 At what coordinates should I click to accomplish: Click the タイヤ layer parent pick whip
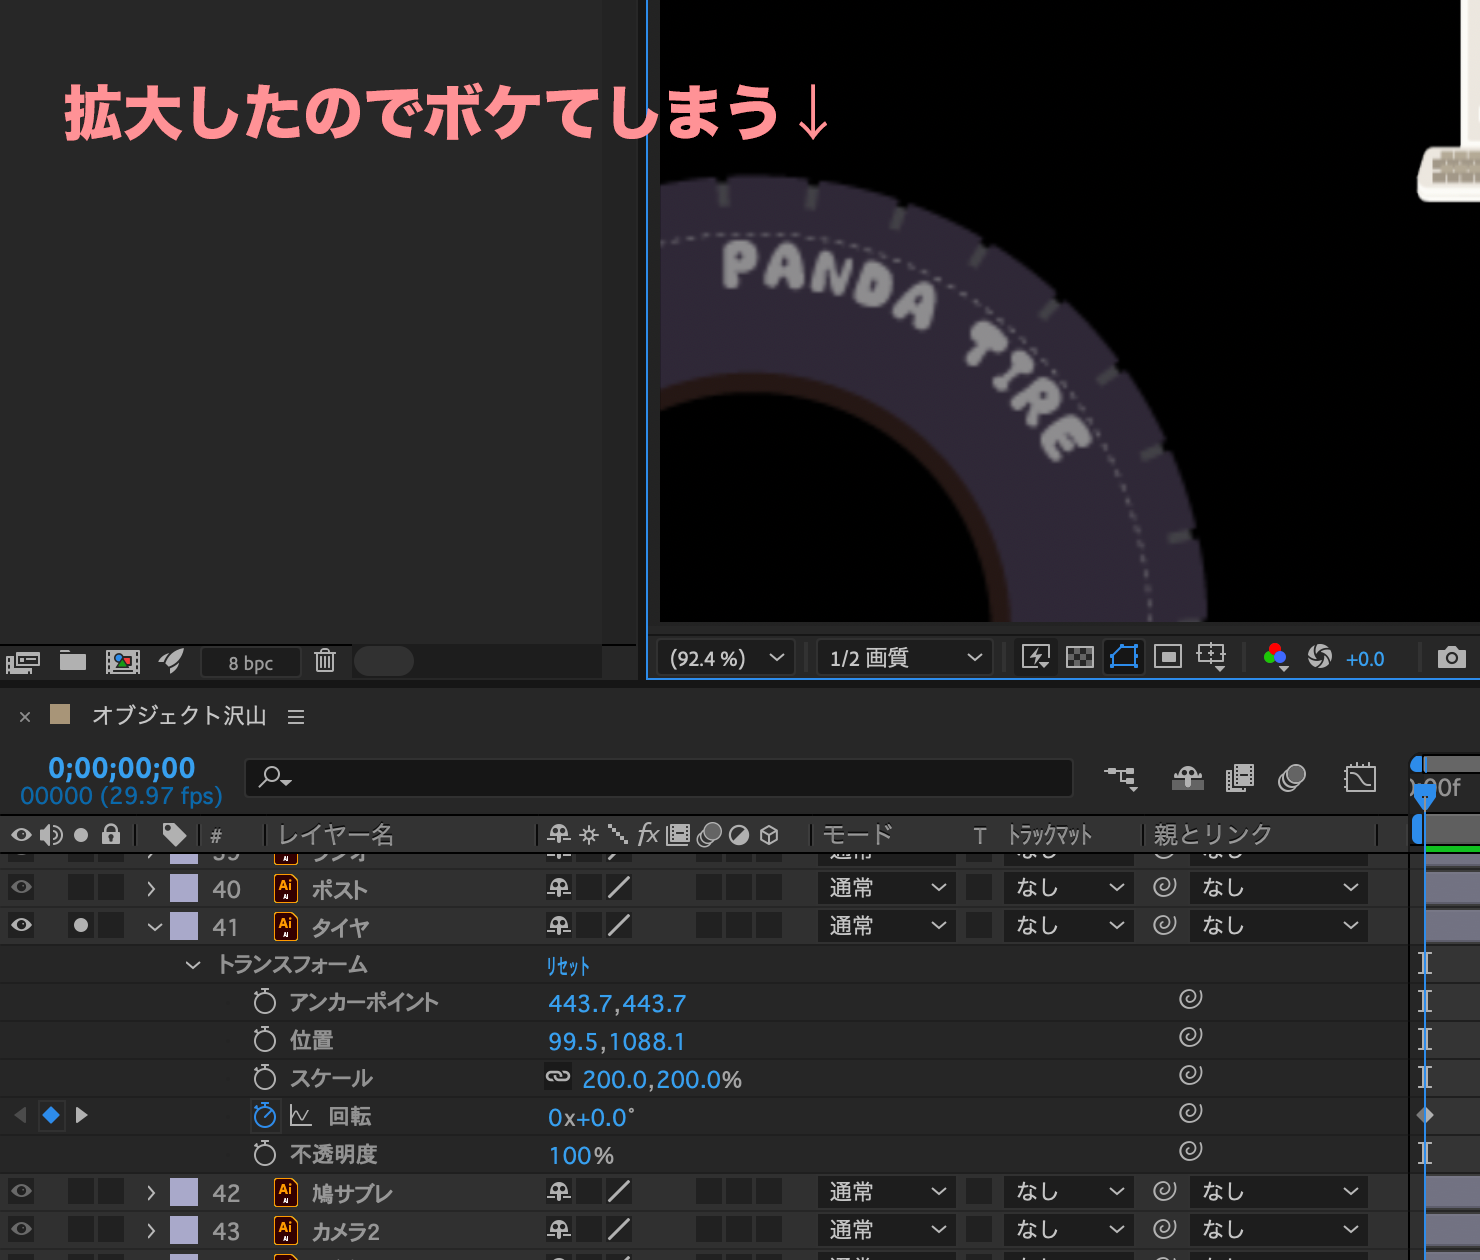[1164, 925]
